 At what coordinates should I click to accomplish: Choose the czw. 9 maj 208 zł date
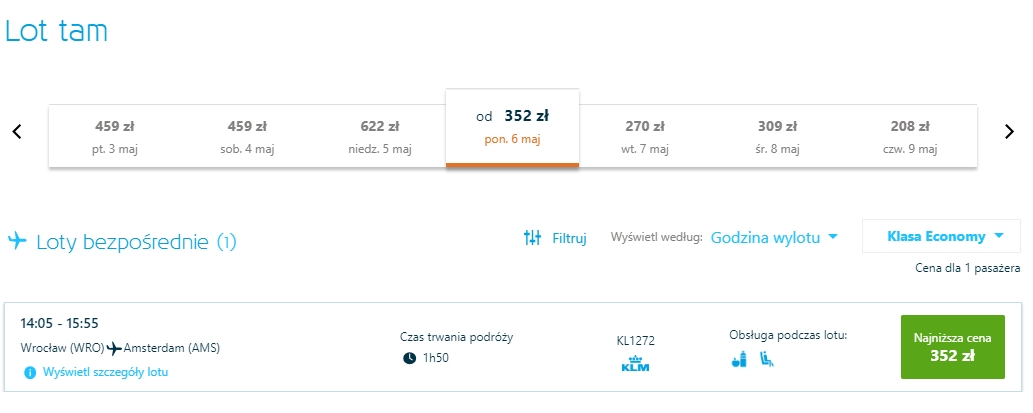coord(910,137)
